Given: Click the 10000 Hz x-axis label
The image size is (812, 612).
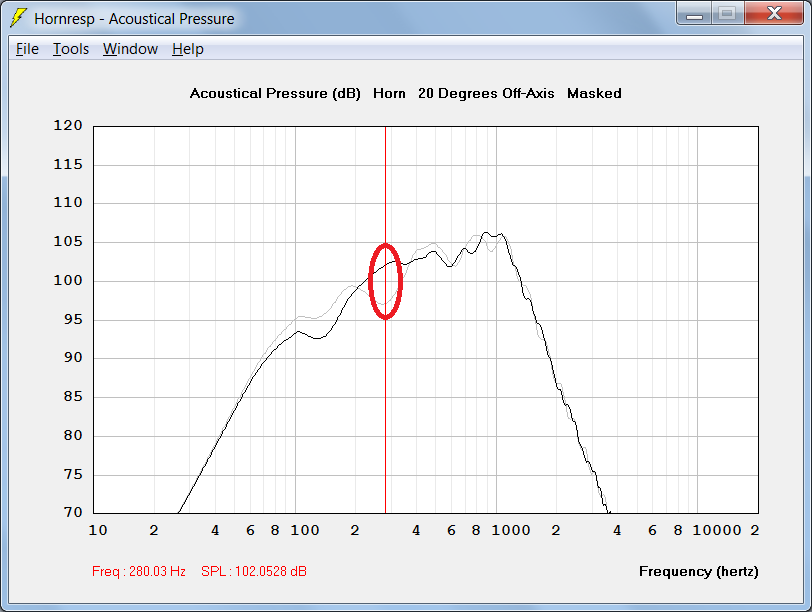Looking at the screenshot, I should tap(717, 530).
